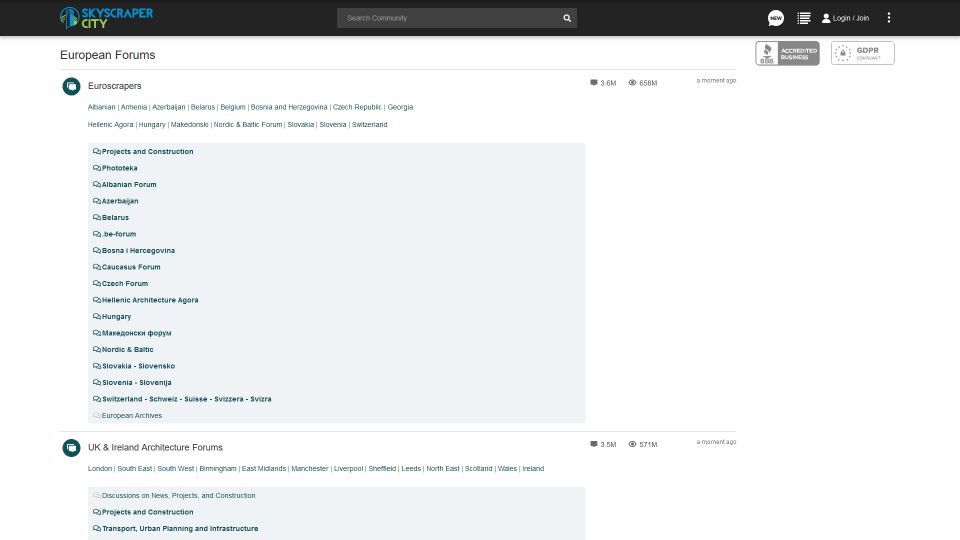Viewport: 960px width, 540px height.
Task: Click chat icon beside European Archives
Action: pyautogui.click(x=97, y=416)
